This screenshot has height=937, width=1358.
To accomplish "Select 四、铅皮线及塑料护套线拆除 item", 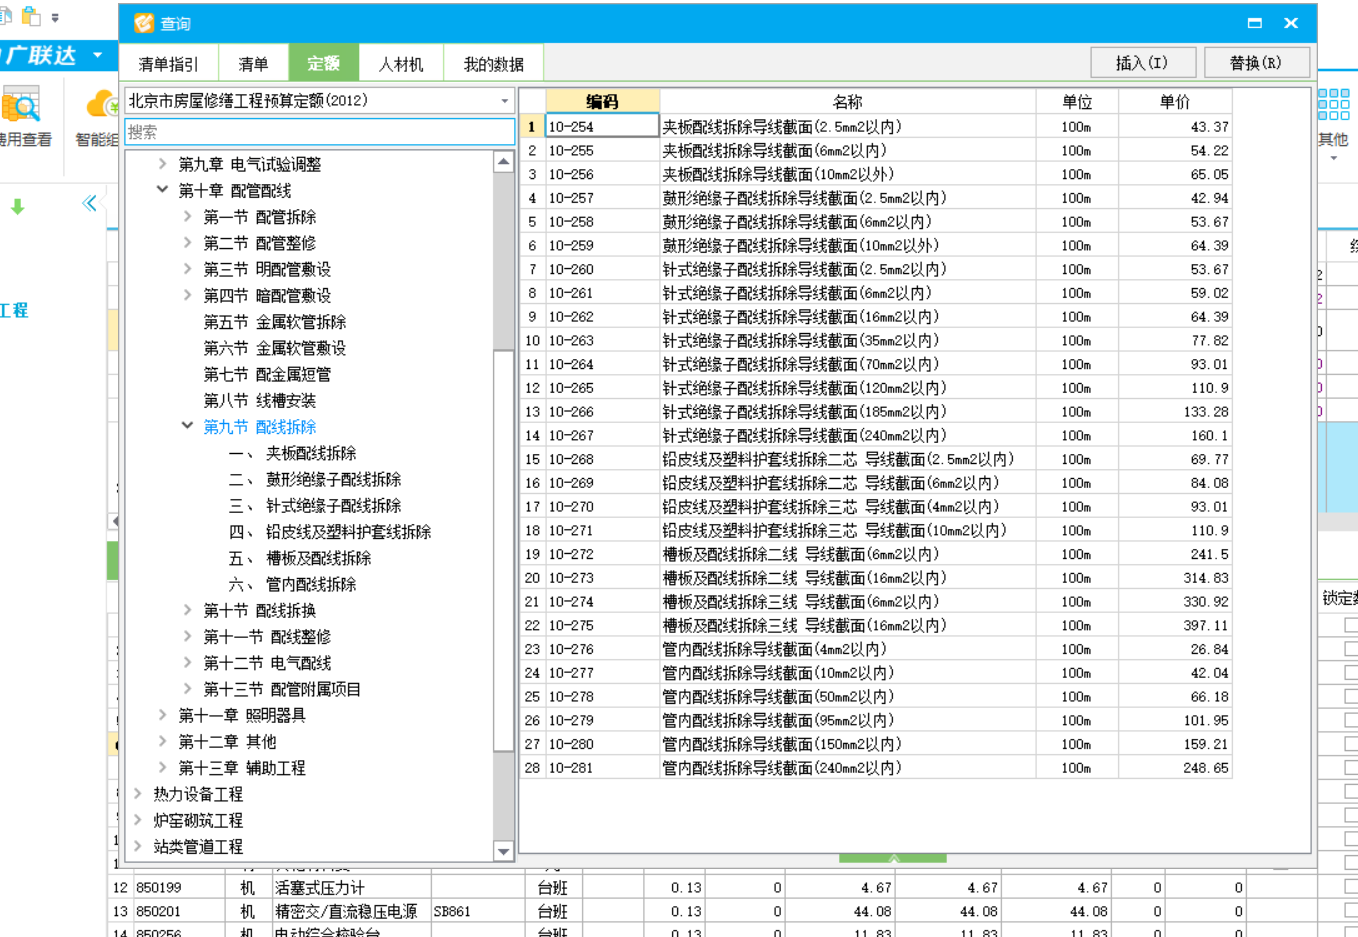I will pos(330,531).
